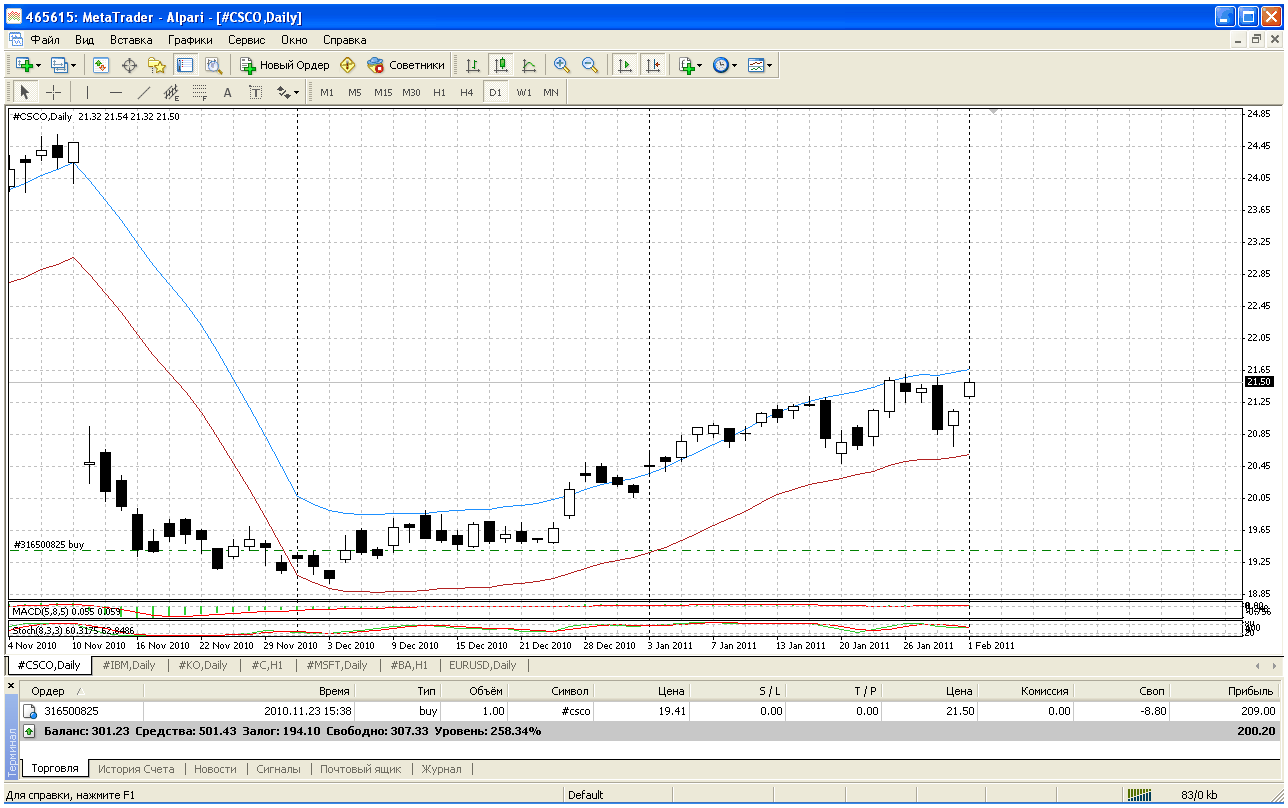Expand the new chart dropdown arrow
This screenshot has height=808, width=1288.
click(x=39, y=65)
